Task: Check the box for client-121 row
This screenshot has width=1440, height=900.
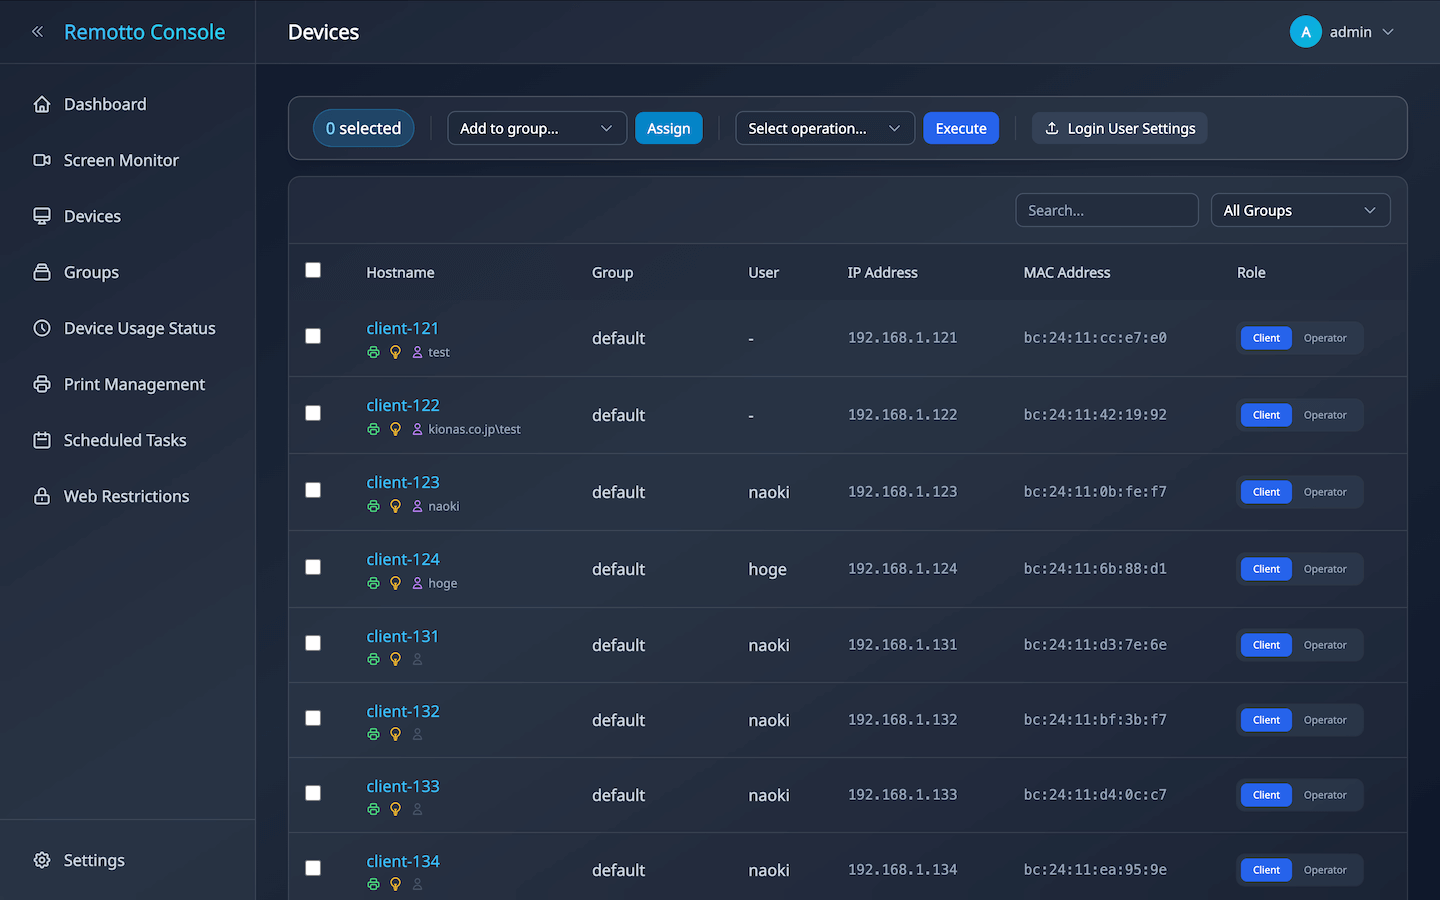Action: [313, 336]
